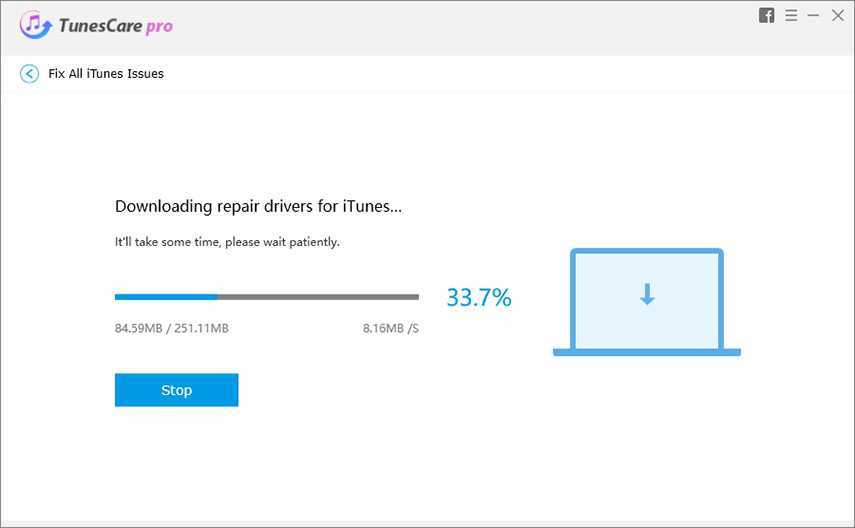Click the Downloading repair drivers heading

[258, 207]
